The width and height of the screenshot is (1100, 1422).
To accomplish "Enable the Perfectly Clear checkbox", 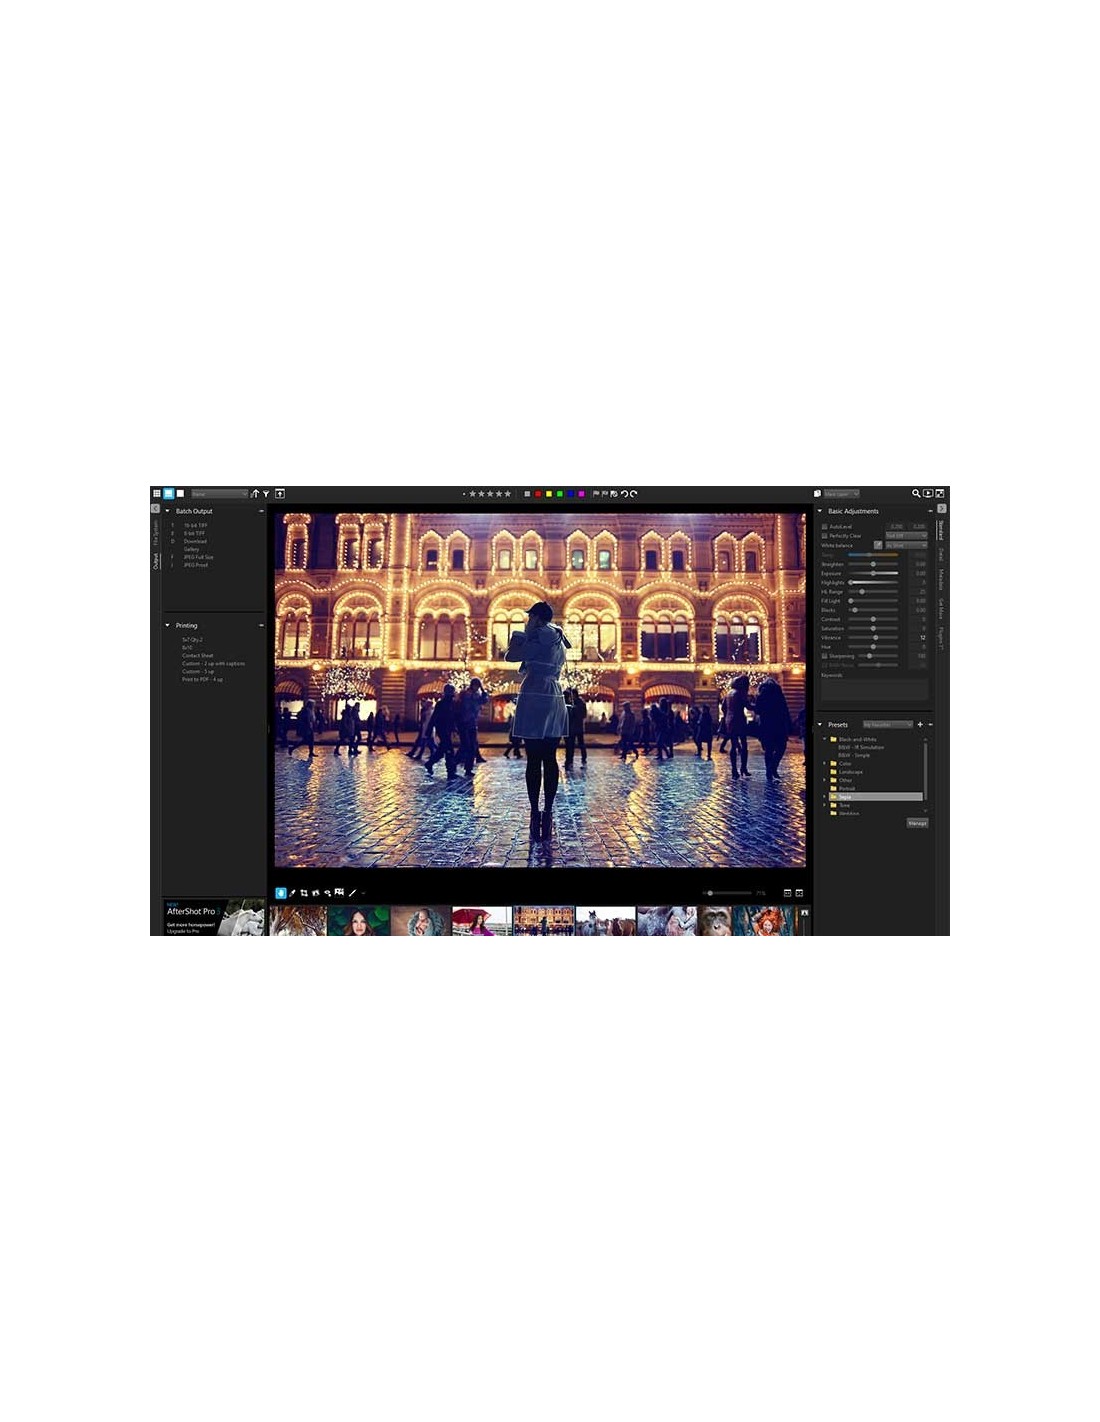I will (825, 536).
